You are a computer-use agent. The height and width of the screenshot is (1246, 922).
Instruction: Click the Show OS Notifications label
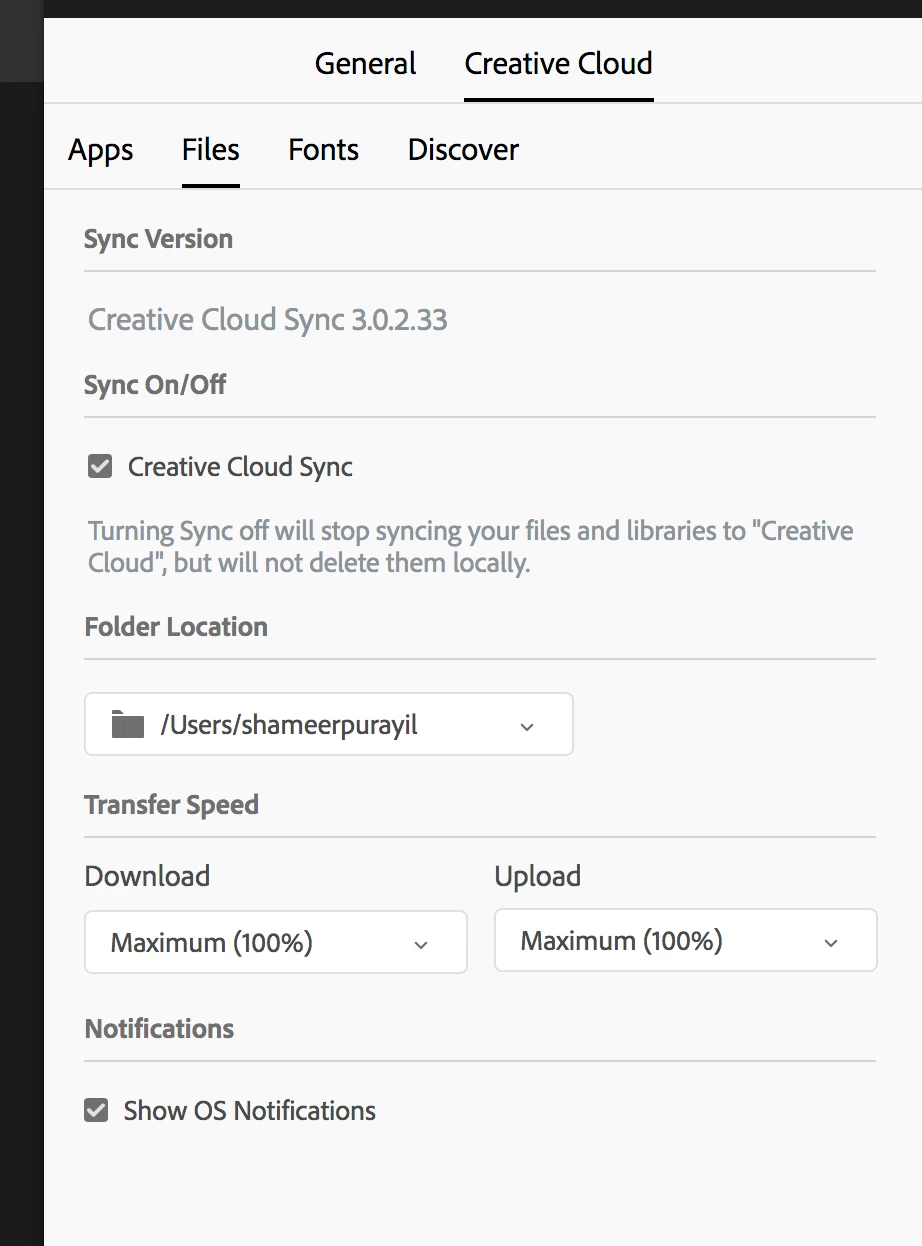coord(250,1111)
